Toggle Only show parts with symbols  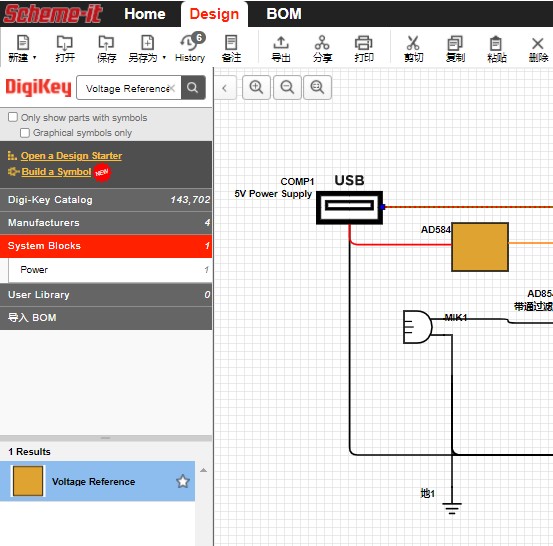[13, 117]
